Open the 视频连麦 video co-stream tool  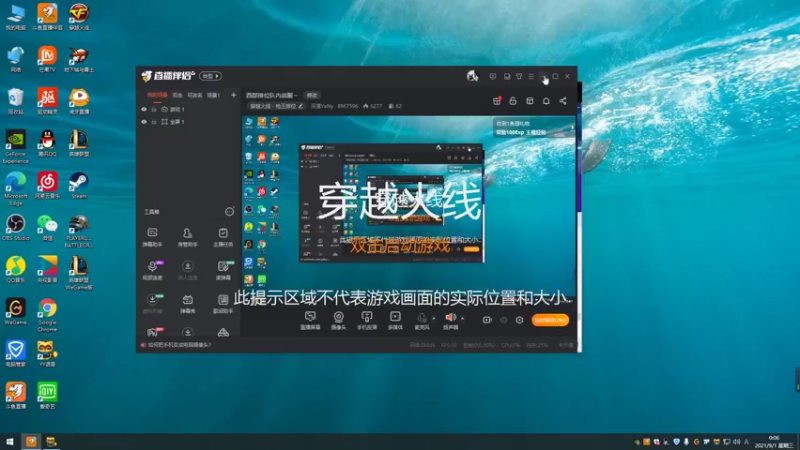[x=152, y=270]
